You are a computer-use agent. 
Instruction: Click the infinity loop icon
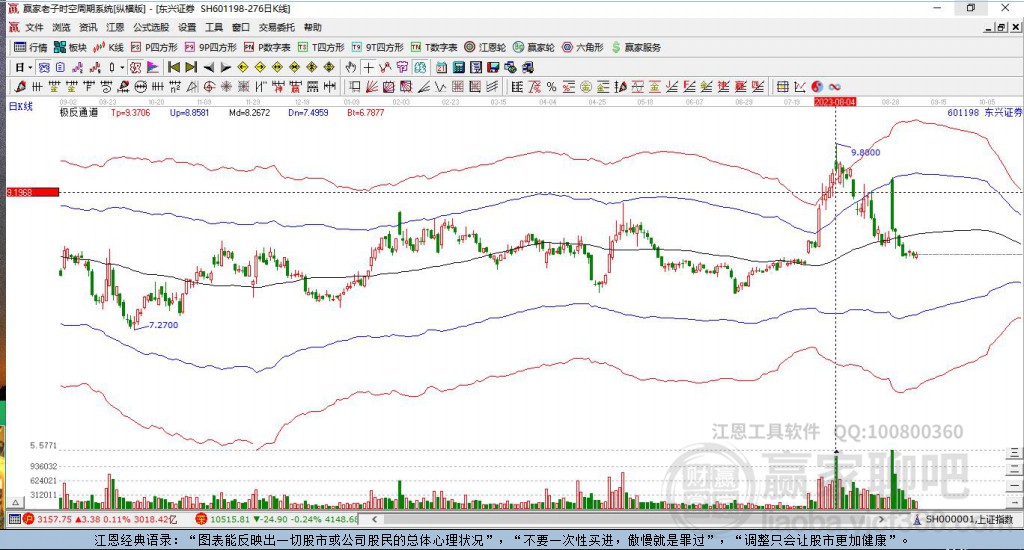coord(835,86)
